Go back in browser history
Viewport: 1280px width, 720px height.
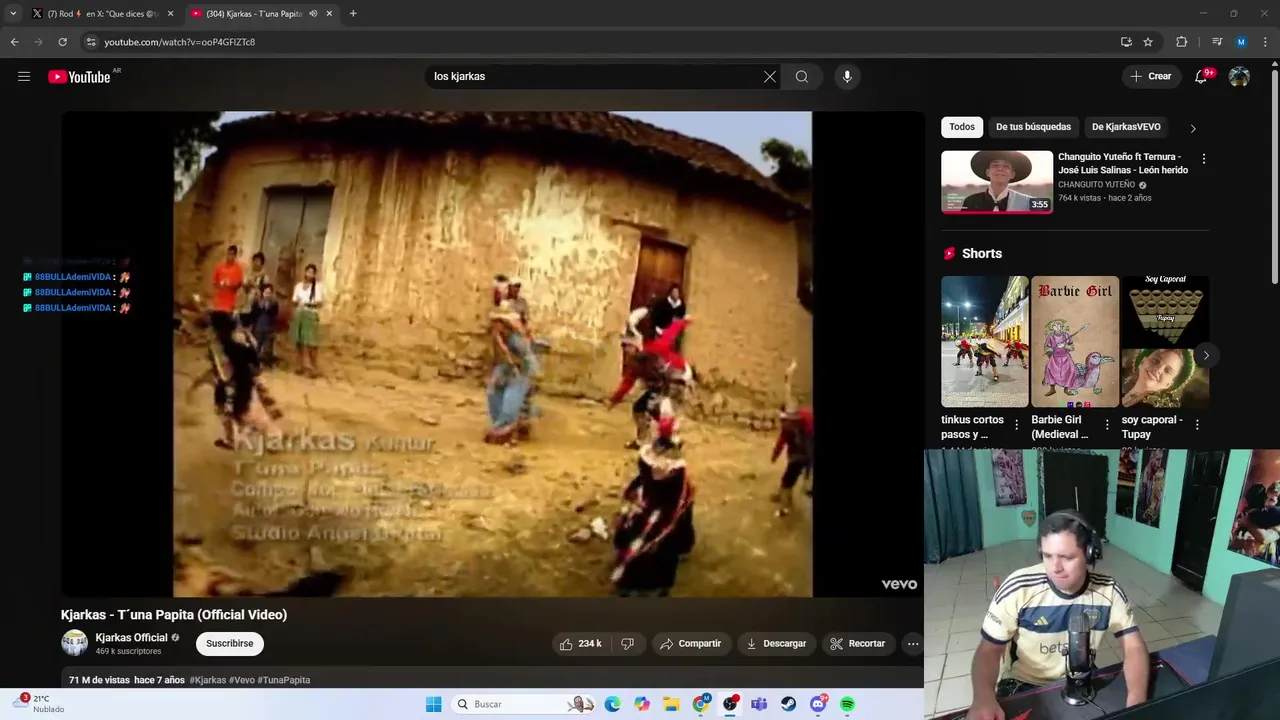click(x=14, y=42)
